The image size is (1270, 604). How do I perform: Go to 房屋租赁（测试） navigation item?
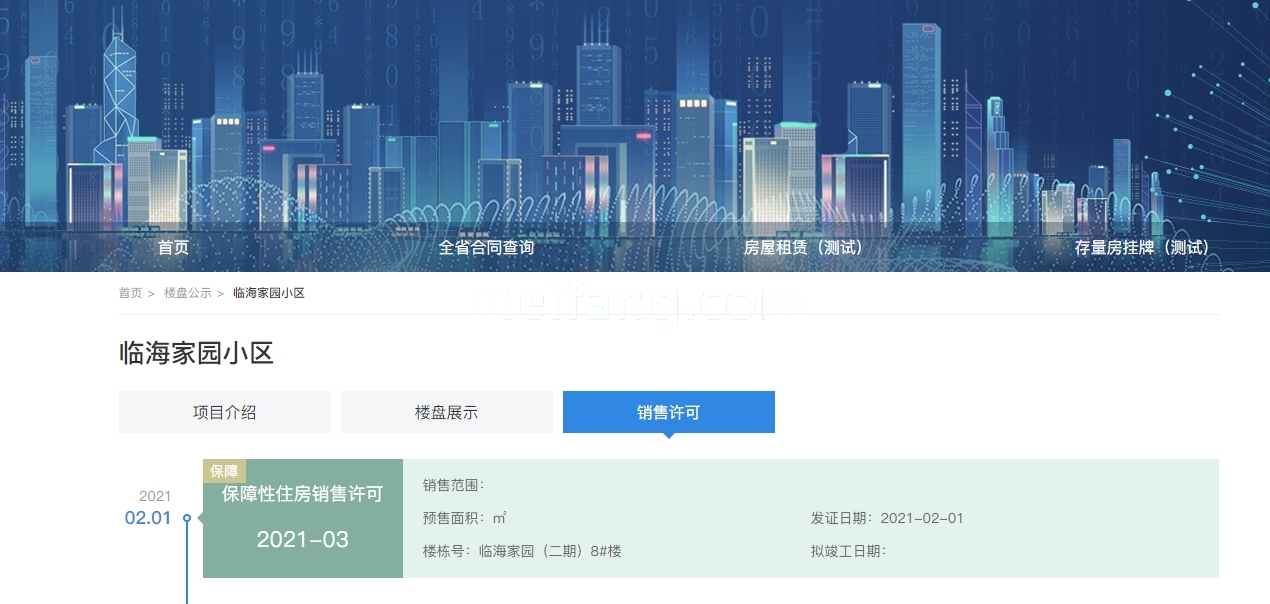coord(802,248)
